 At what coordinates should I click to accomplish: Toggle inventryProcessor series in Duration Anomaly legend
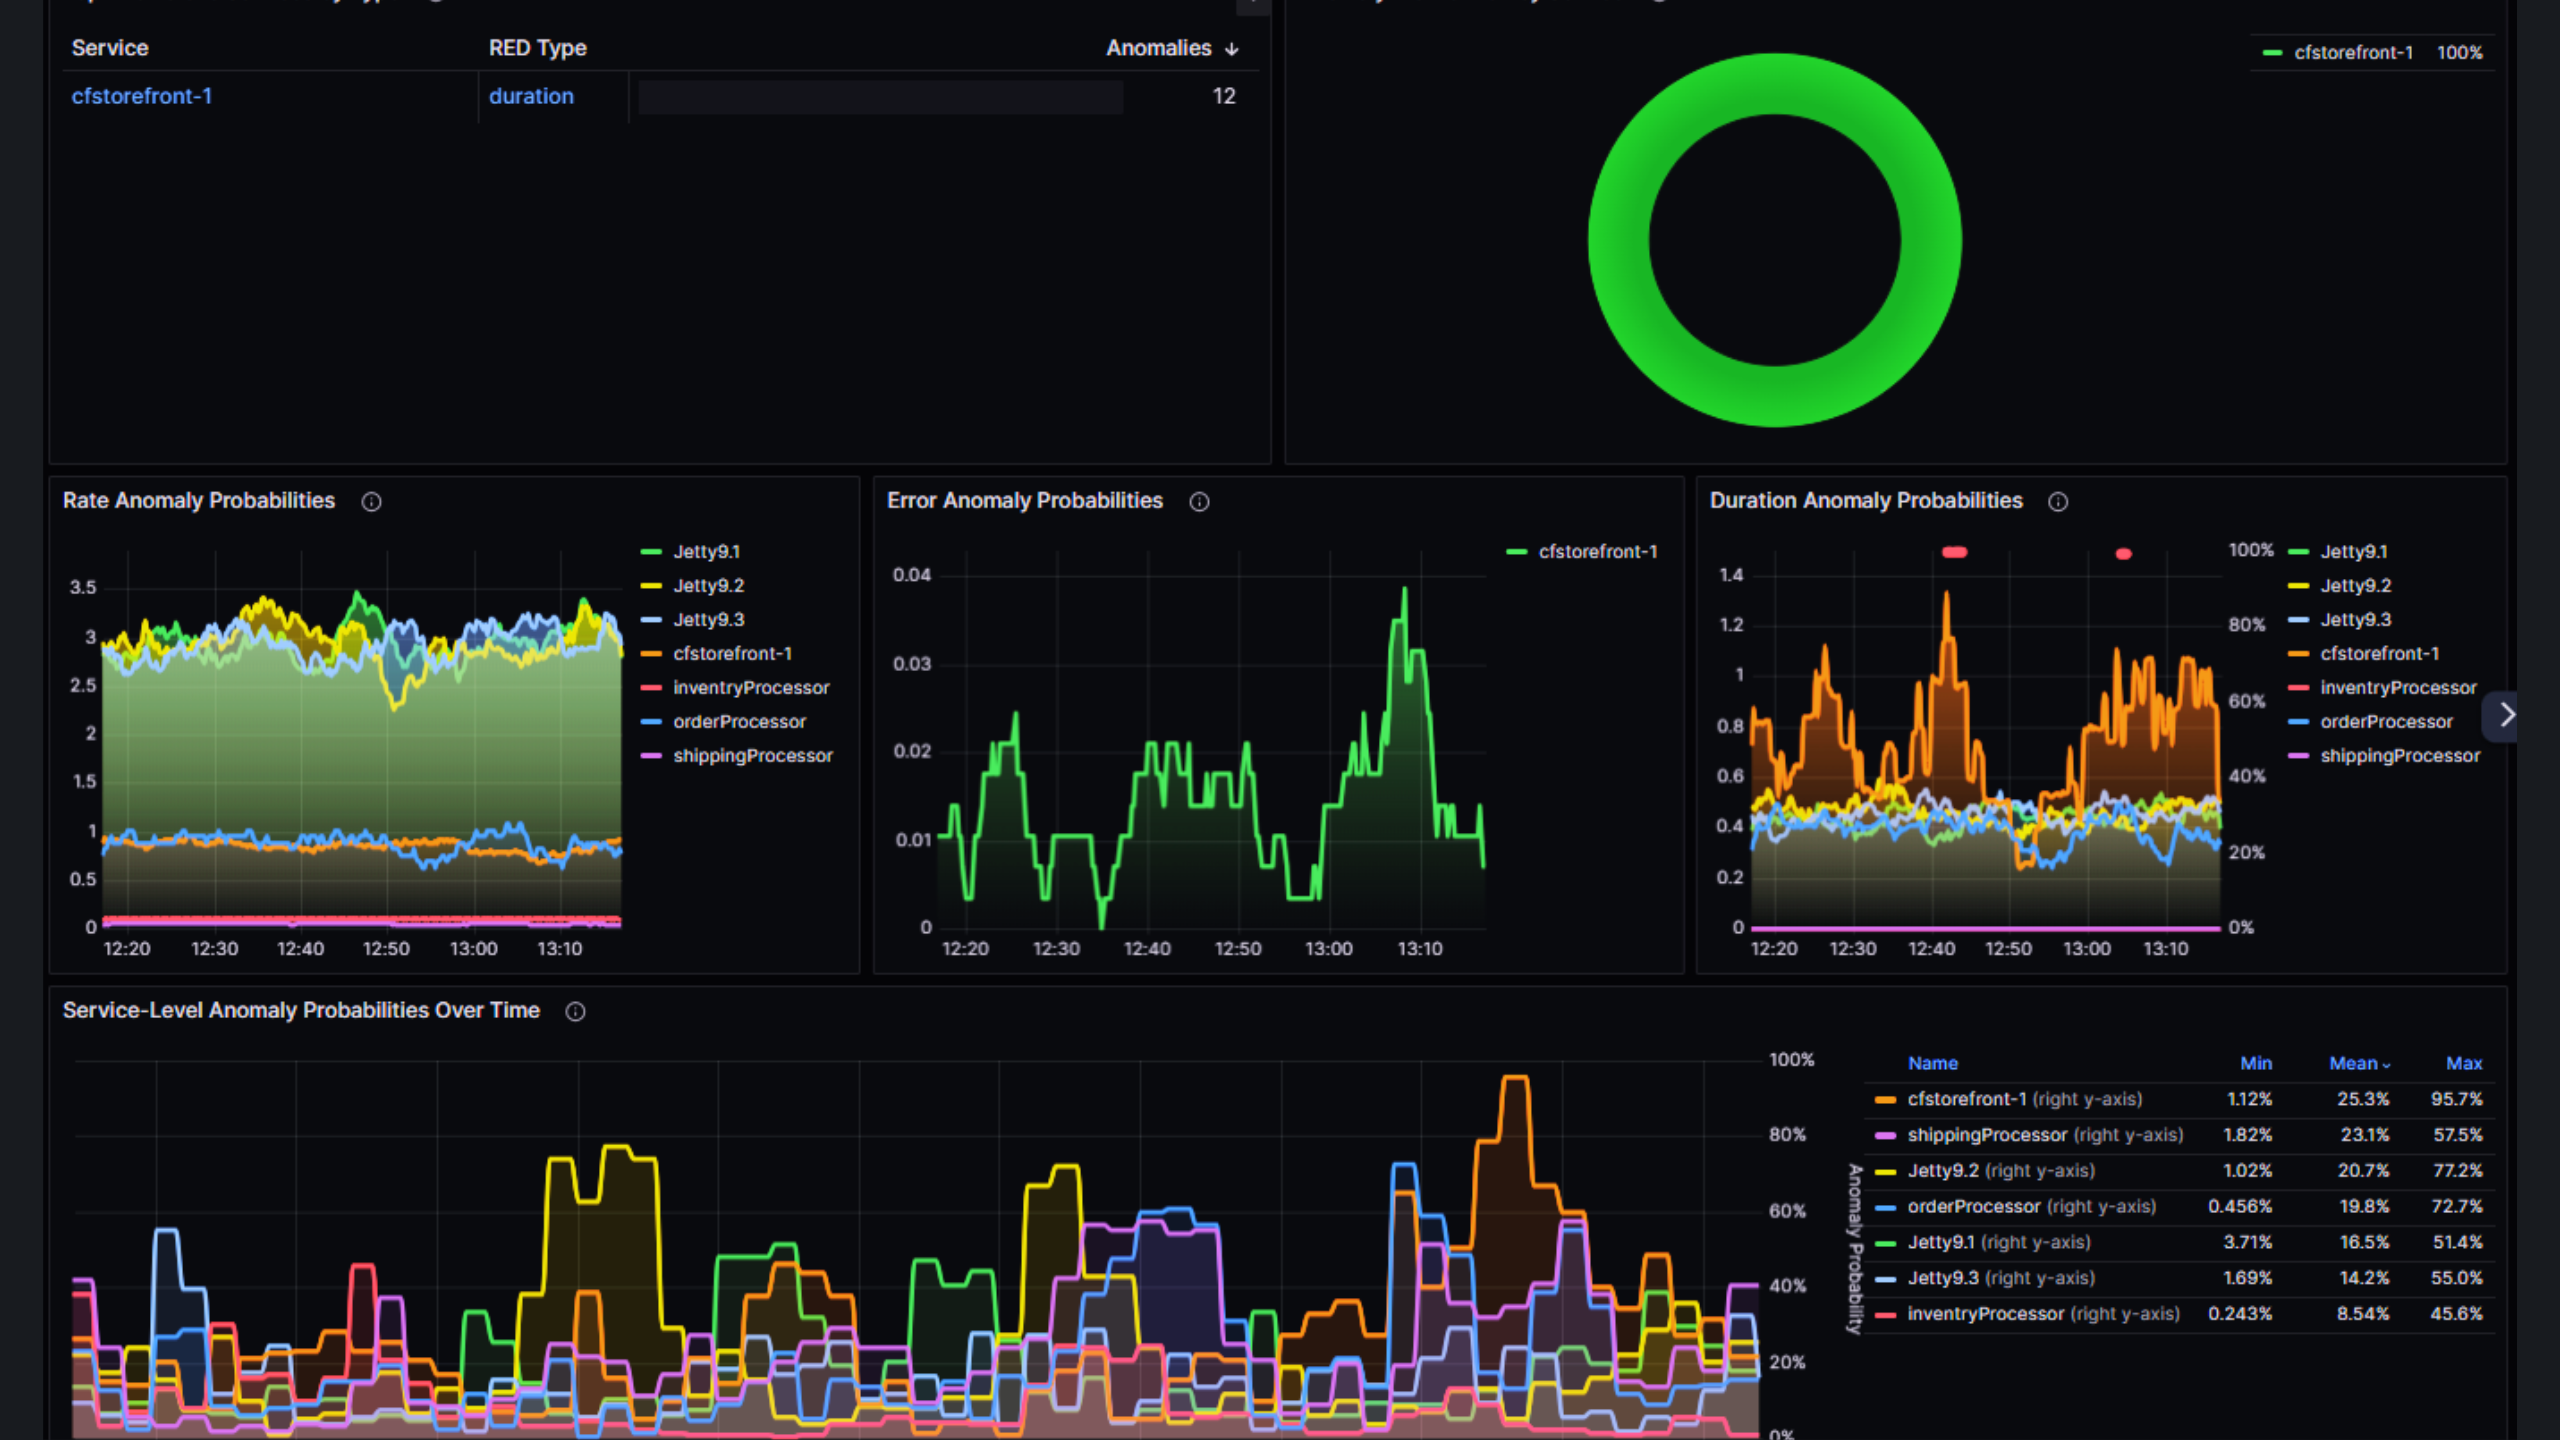coord(2398,688)
